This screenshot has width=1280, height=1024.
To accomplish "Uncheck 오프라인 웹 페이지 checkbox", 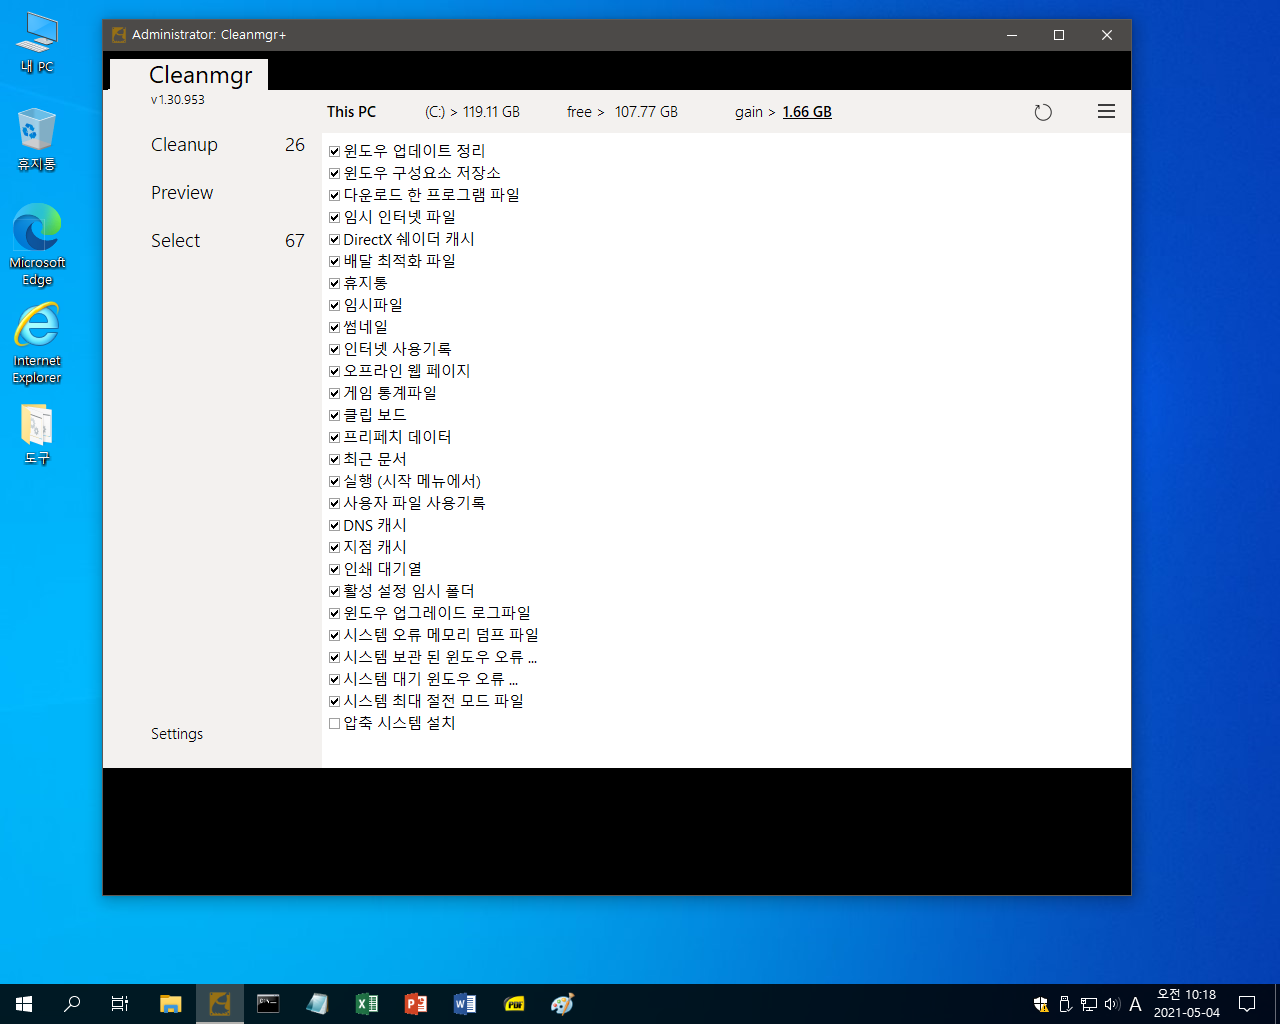I will [335, 372].
